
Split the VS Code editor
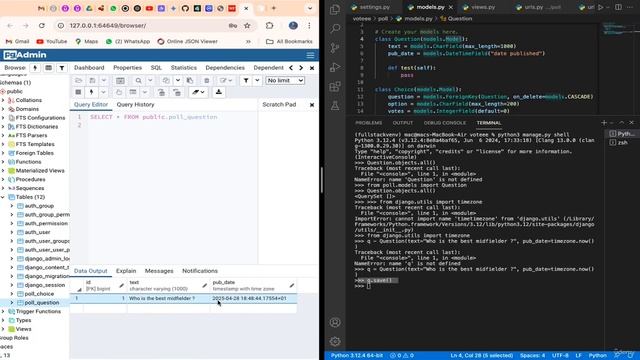[618, 7]
